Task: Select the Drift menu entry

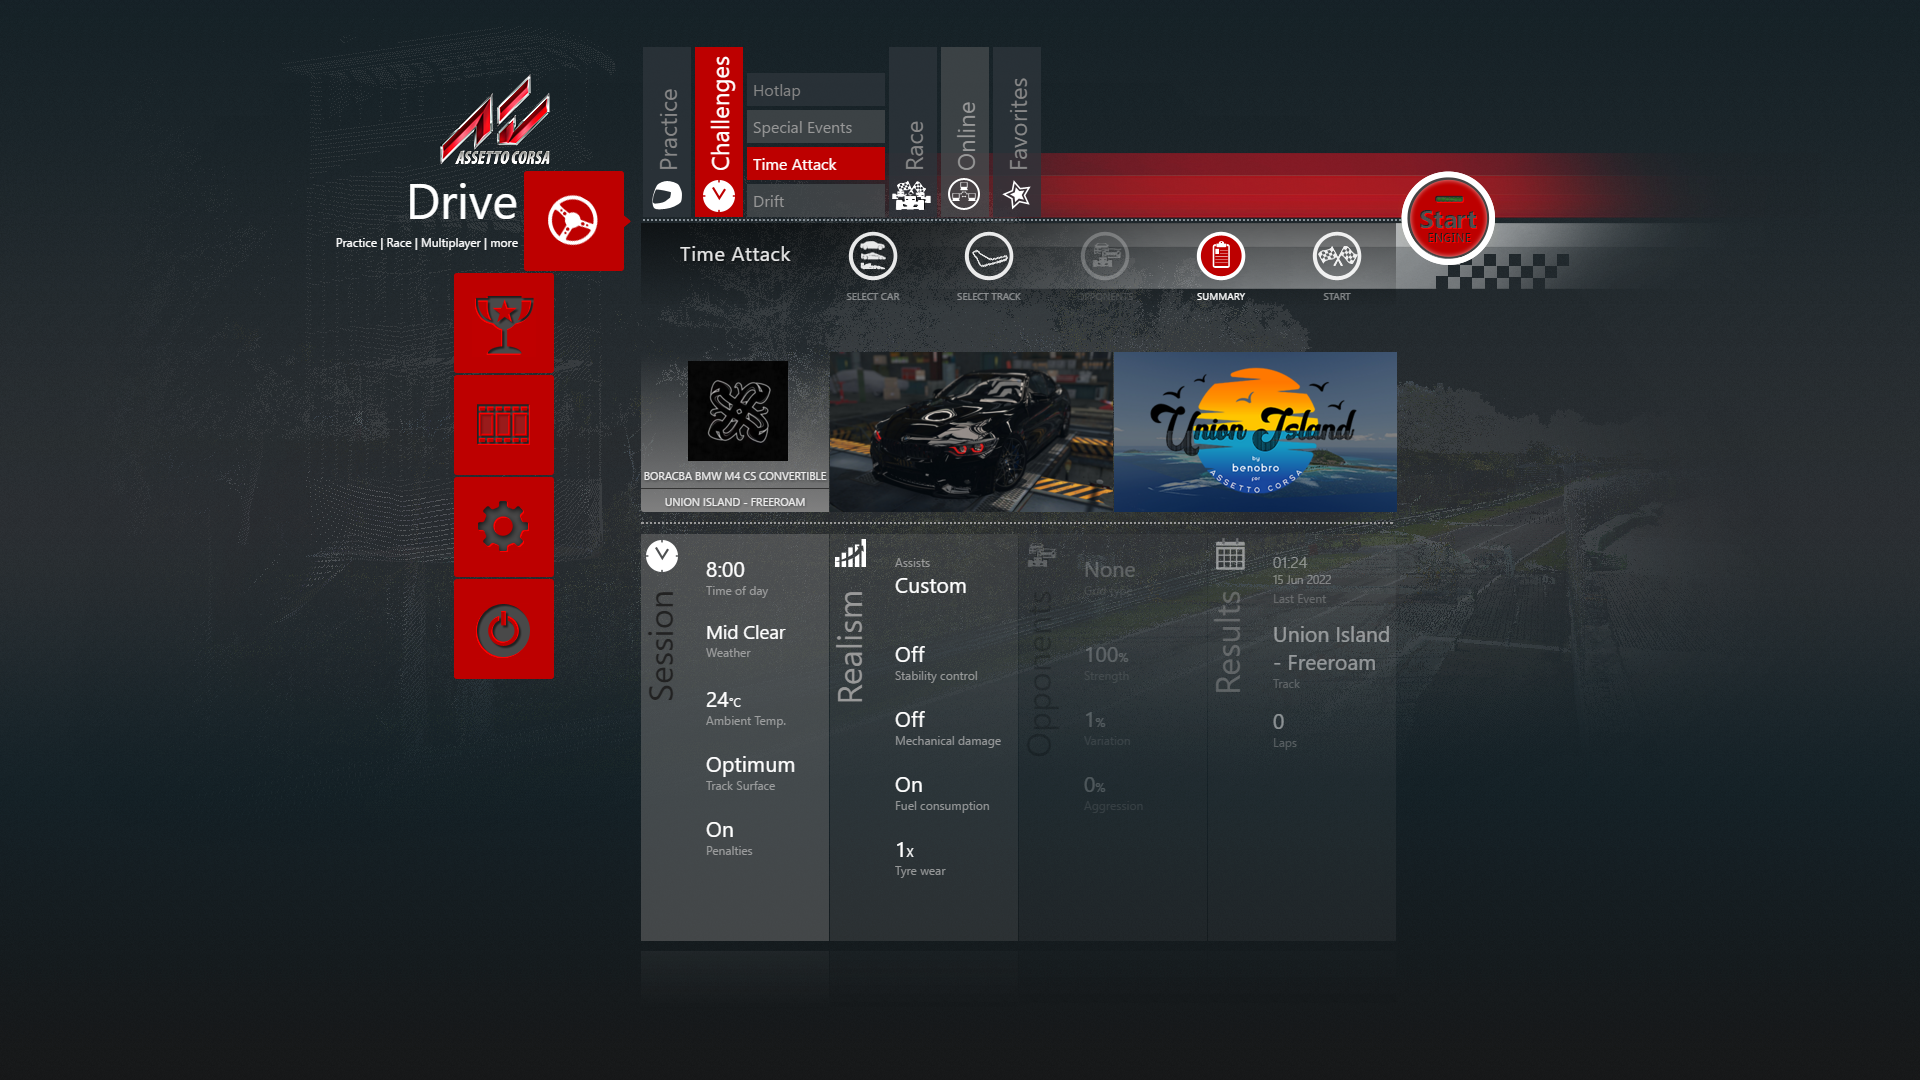Action: [x=815, y=201]
